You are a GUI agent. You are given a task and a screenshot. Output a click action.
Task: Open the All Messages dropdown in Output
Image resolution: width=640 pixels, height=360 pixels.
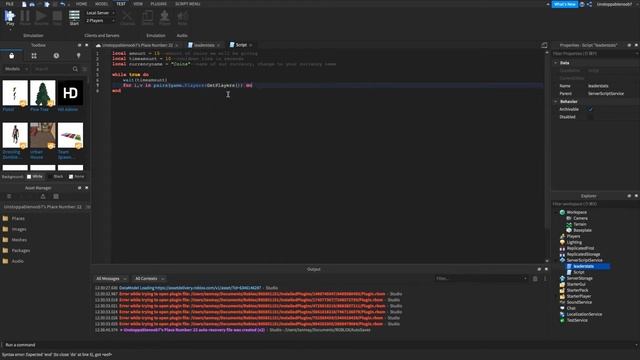tap(111, 279)
